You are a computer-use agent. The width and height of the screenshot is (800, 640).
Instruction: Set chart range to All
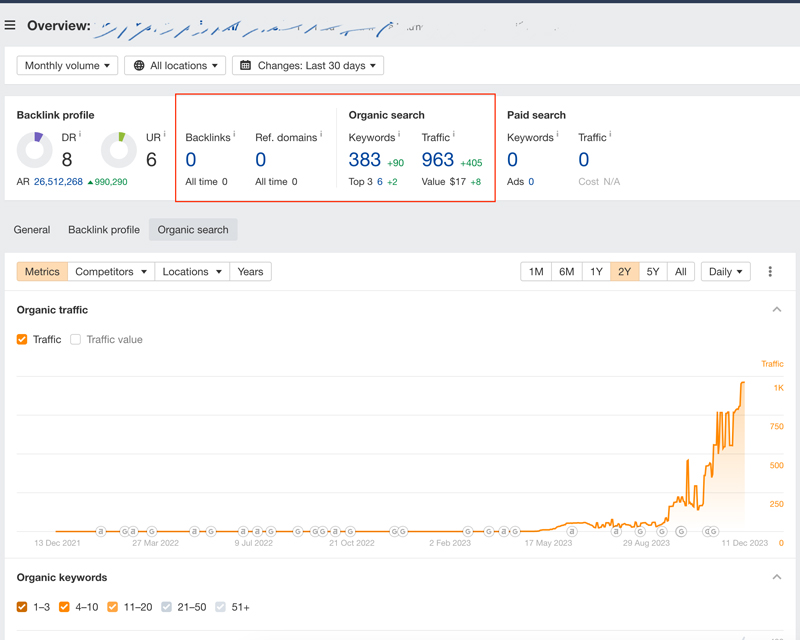[x=681, y=272]
